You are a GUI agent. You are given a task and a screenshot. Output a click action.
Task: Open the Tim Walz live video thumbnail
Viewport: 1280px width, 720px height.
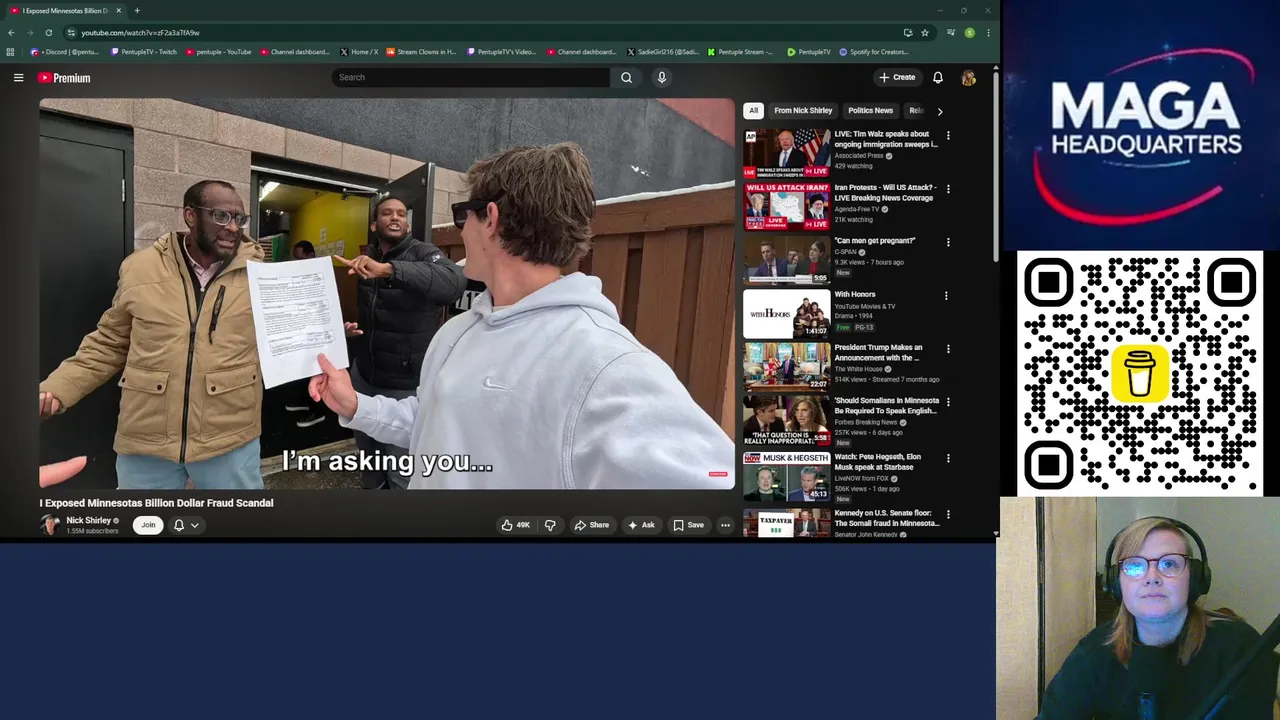[787, 152]
